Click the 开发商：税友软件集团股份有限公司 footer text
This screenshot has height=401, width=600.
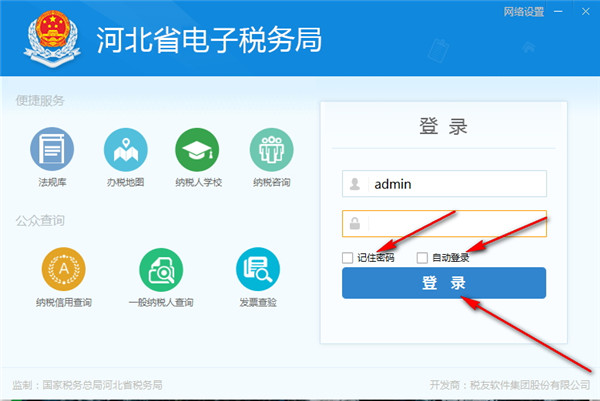tap(510, 385)
